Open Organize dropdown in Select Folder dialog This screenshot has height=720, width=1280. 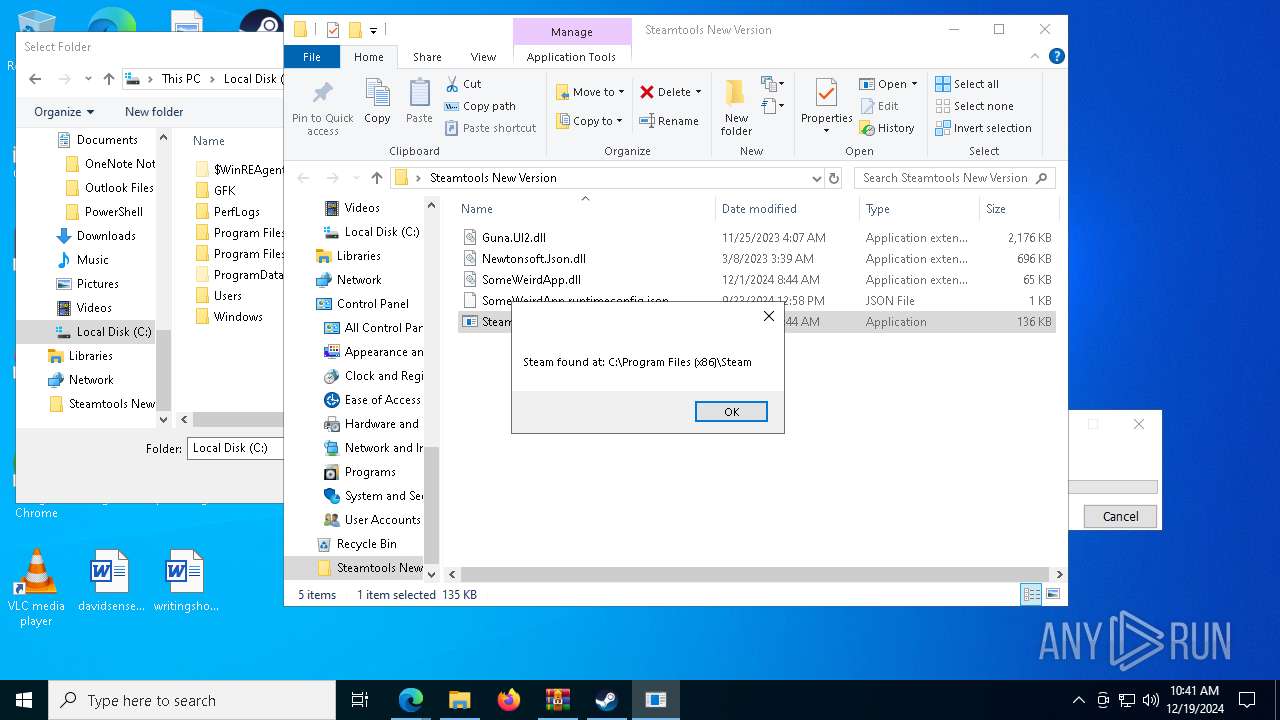(64, 112)
